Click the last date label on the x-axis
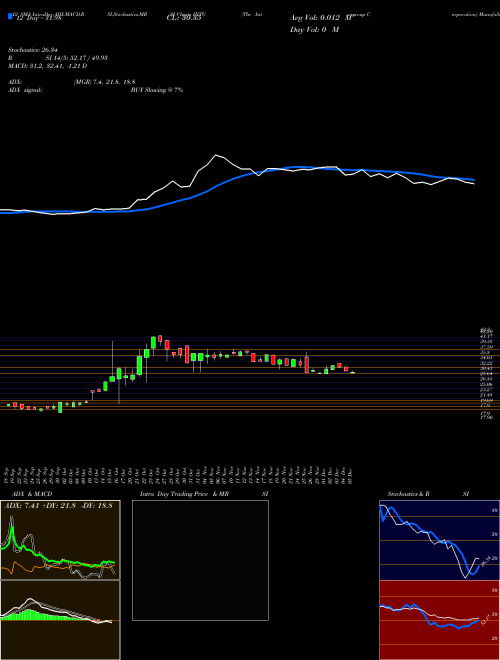Screen dimensions: 500x660 [350, 473]
